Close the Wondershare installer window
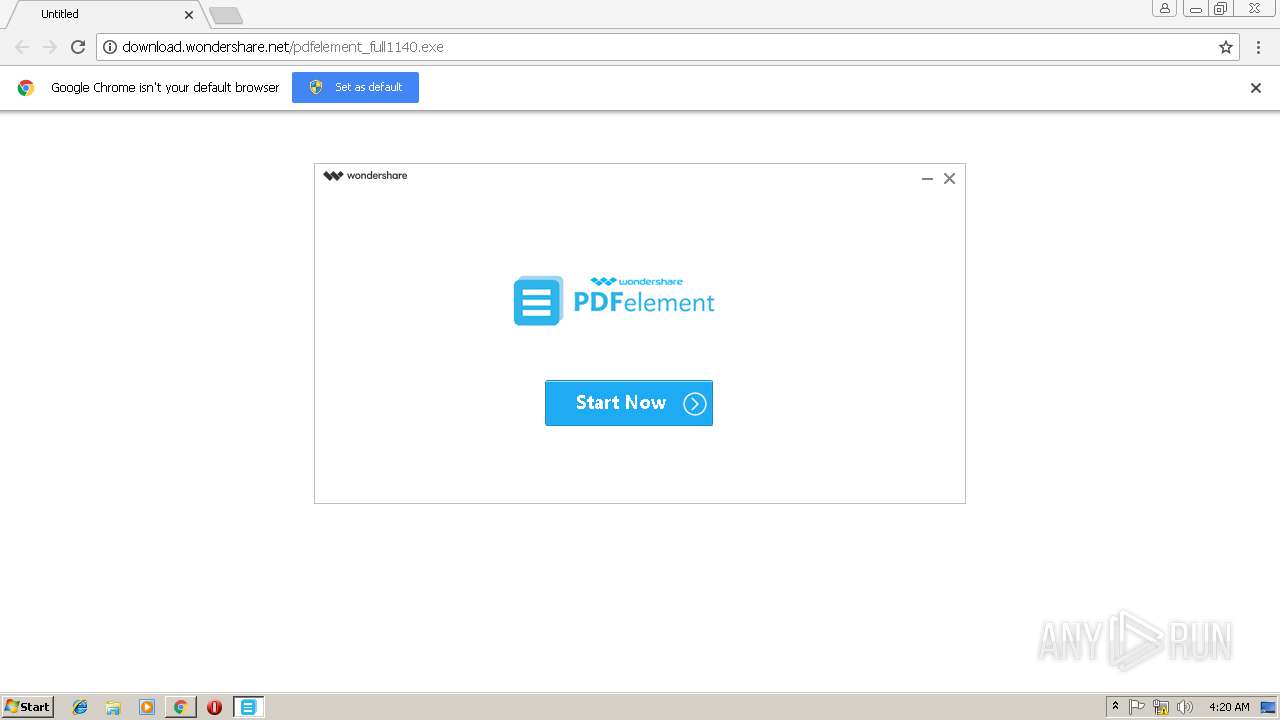Viewport: 1280px width, 720px height. point(949,179)
